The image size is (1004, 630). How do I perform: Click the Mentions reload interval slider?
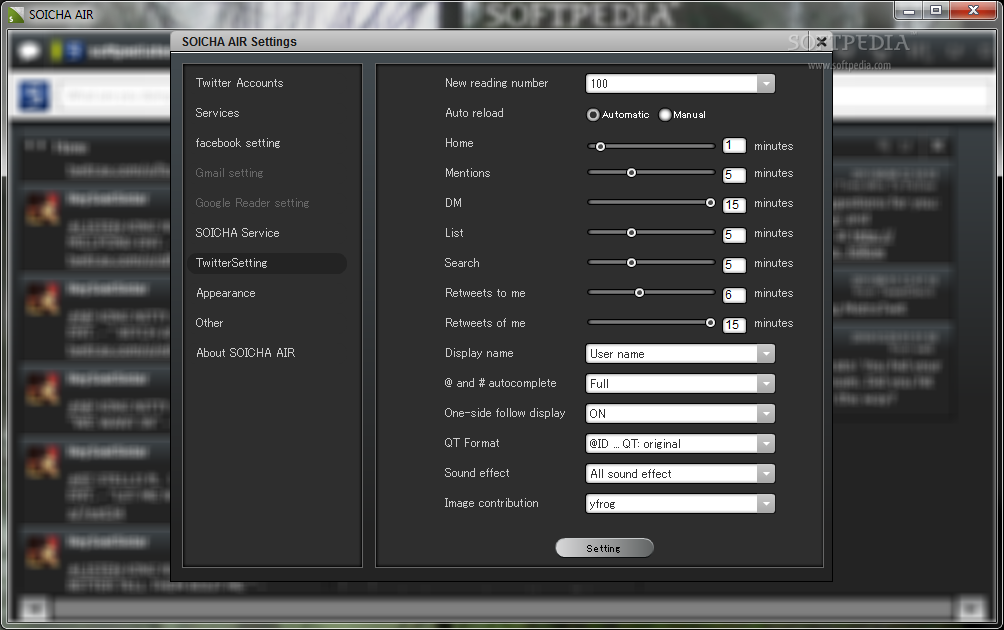click(651, 173)
